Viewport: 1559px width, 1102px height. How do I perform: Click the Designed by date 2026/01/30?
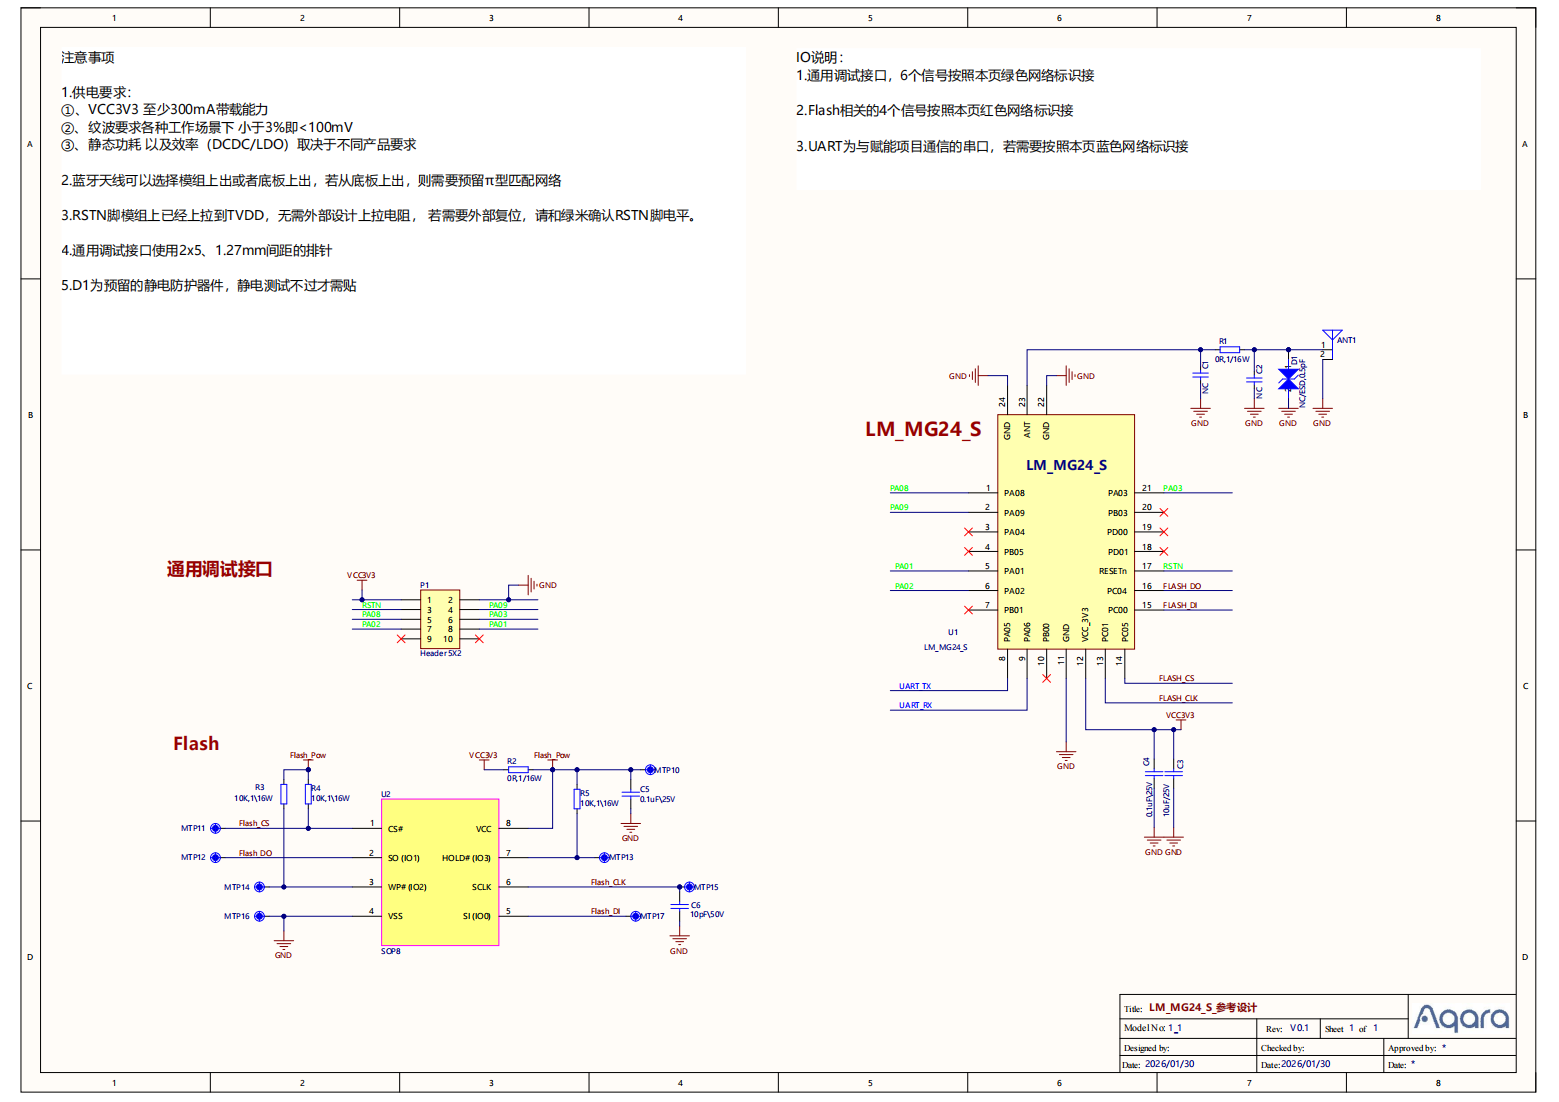click(x=1169, y=1064)
